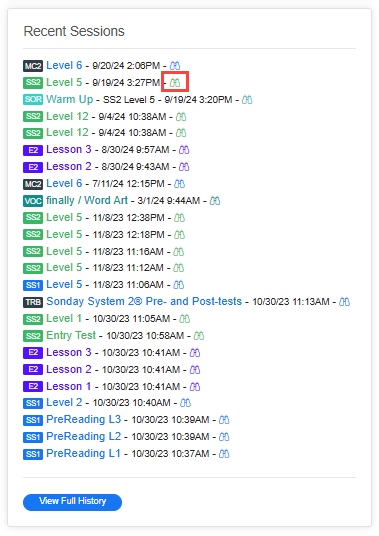The width and height of the screenshot is (379, 536).
Task: Click binoculars icon on the PreReading L1 row
Action: [x=224, y=454]
